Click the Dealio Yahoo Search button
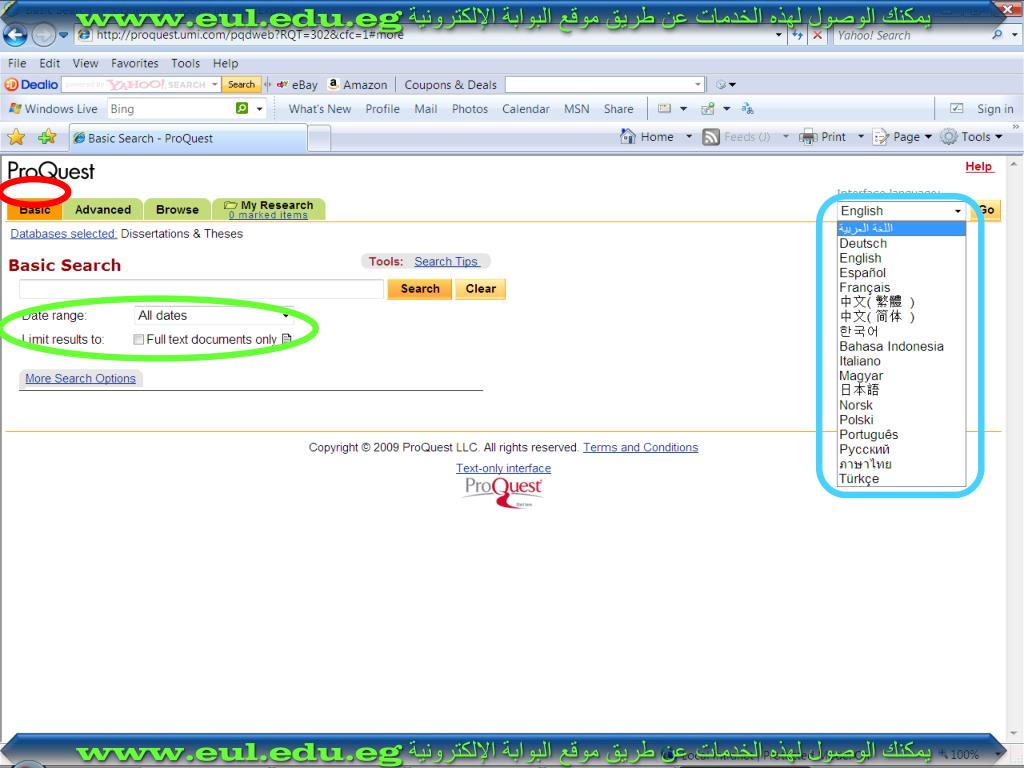 pyautogui.click(x=241, y=84)
